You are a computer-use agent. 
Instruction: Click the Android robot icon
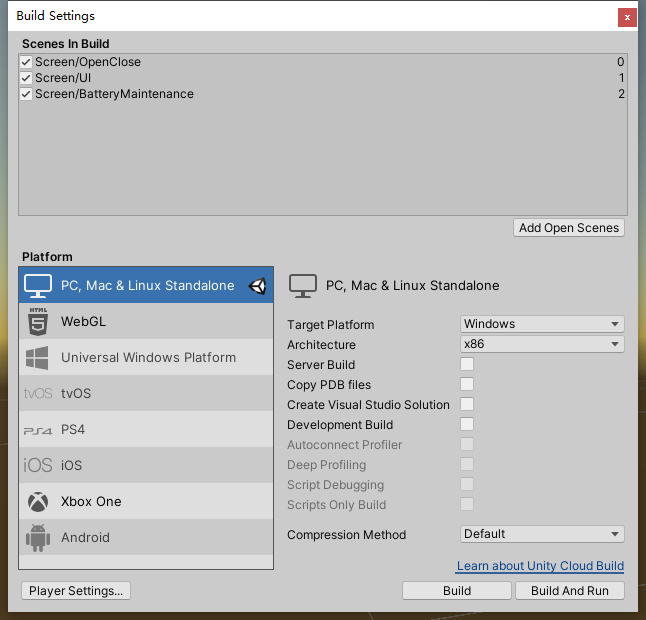point(38,538)
